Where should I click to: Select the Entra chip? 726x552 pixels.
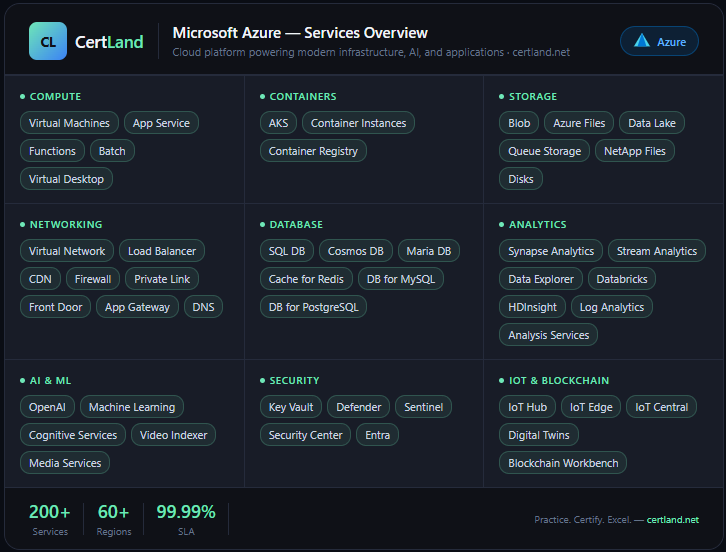pyautogui.click(x=377, y=435)
